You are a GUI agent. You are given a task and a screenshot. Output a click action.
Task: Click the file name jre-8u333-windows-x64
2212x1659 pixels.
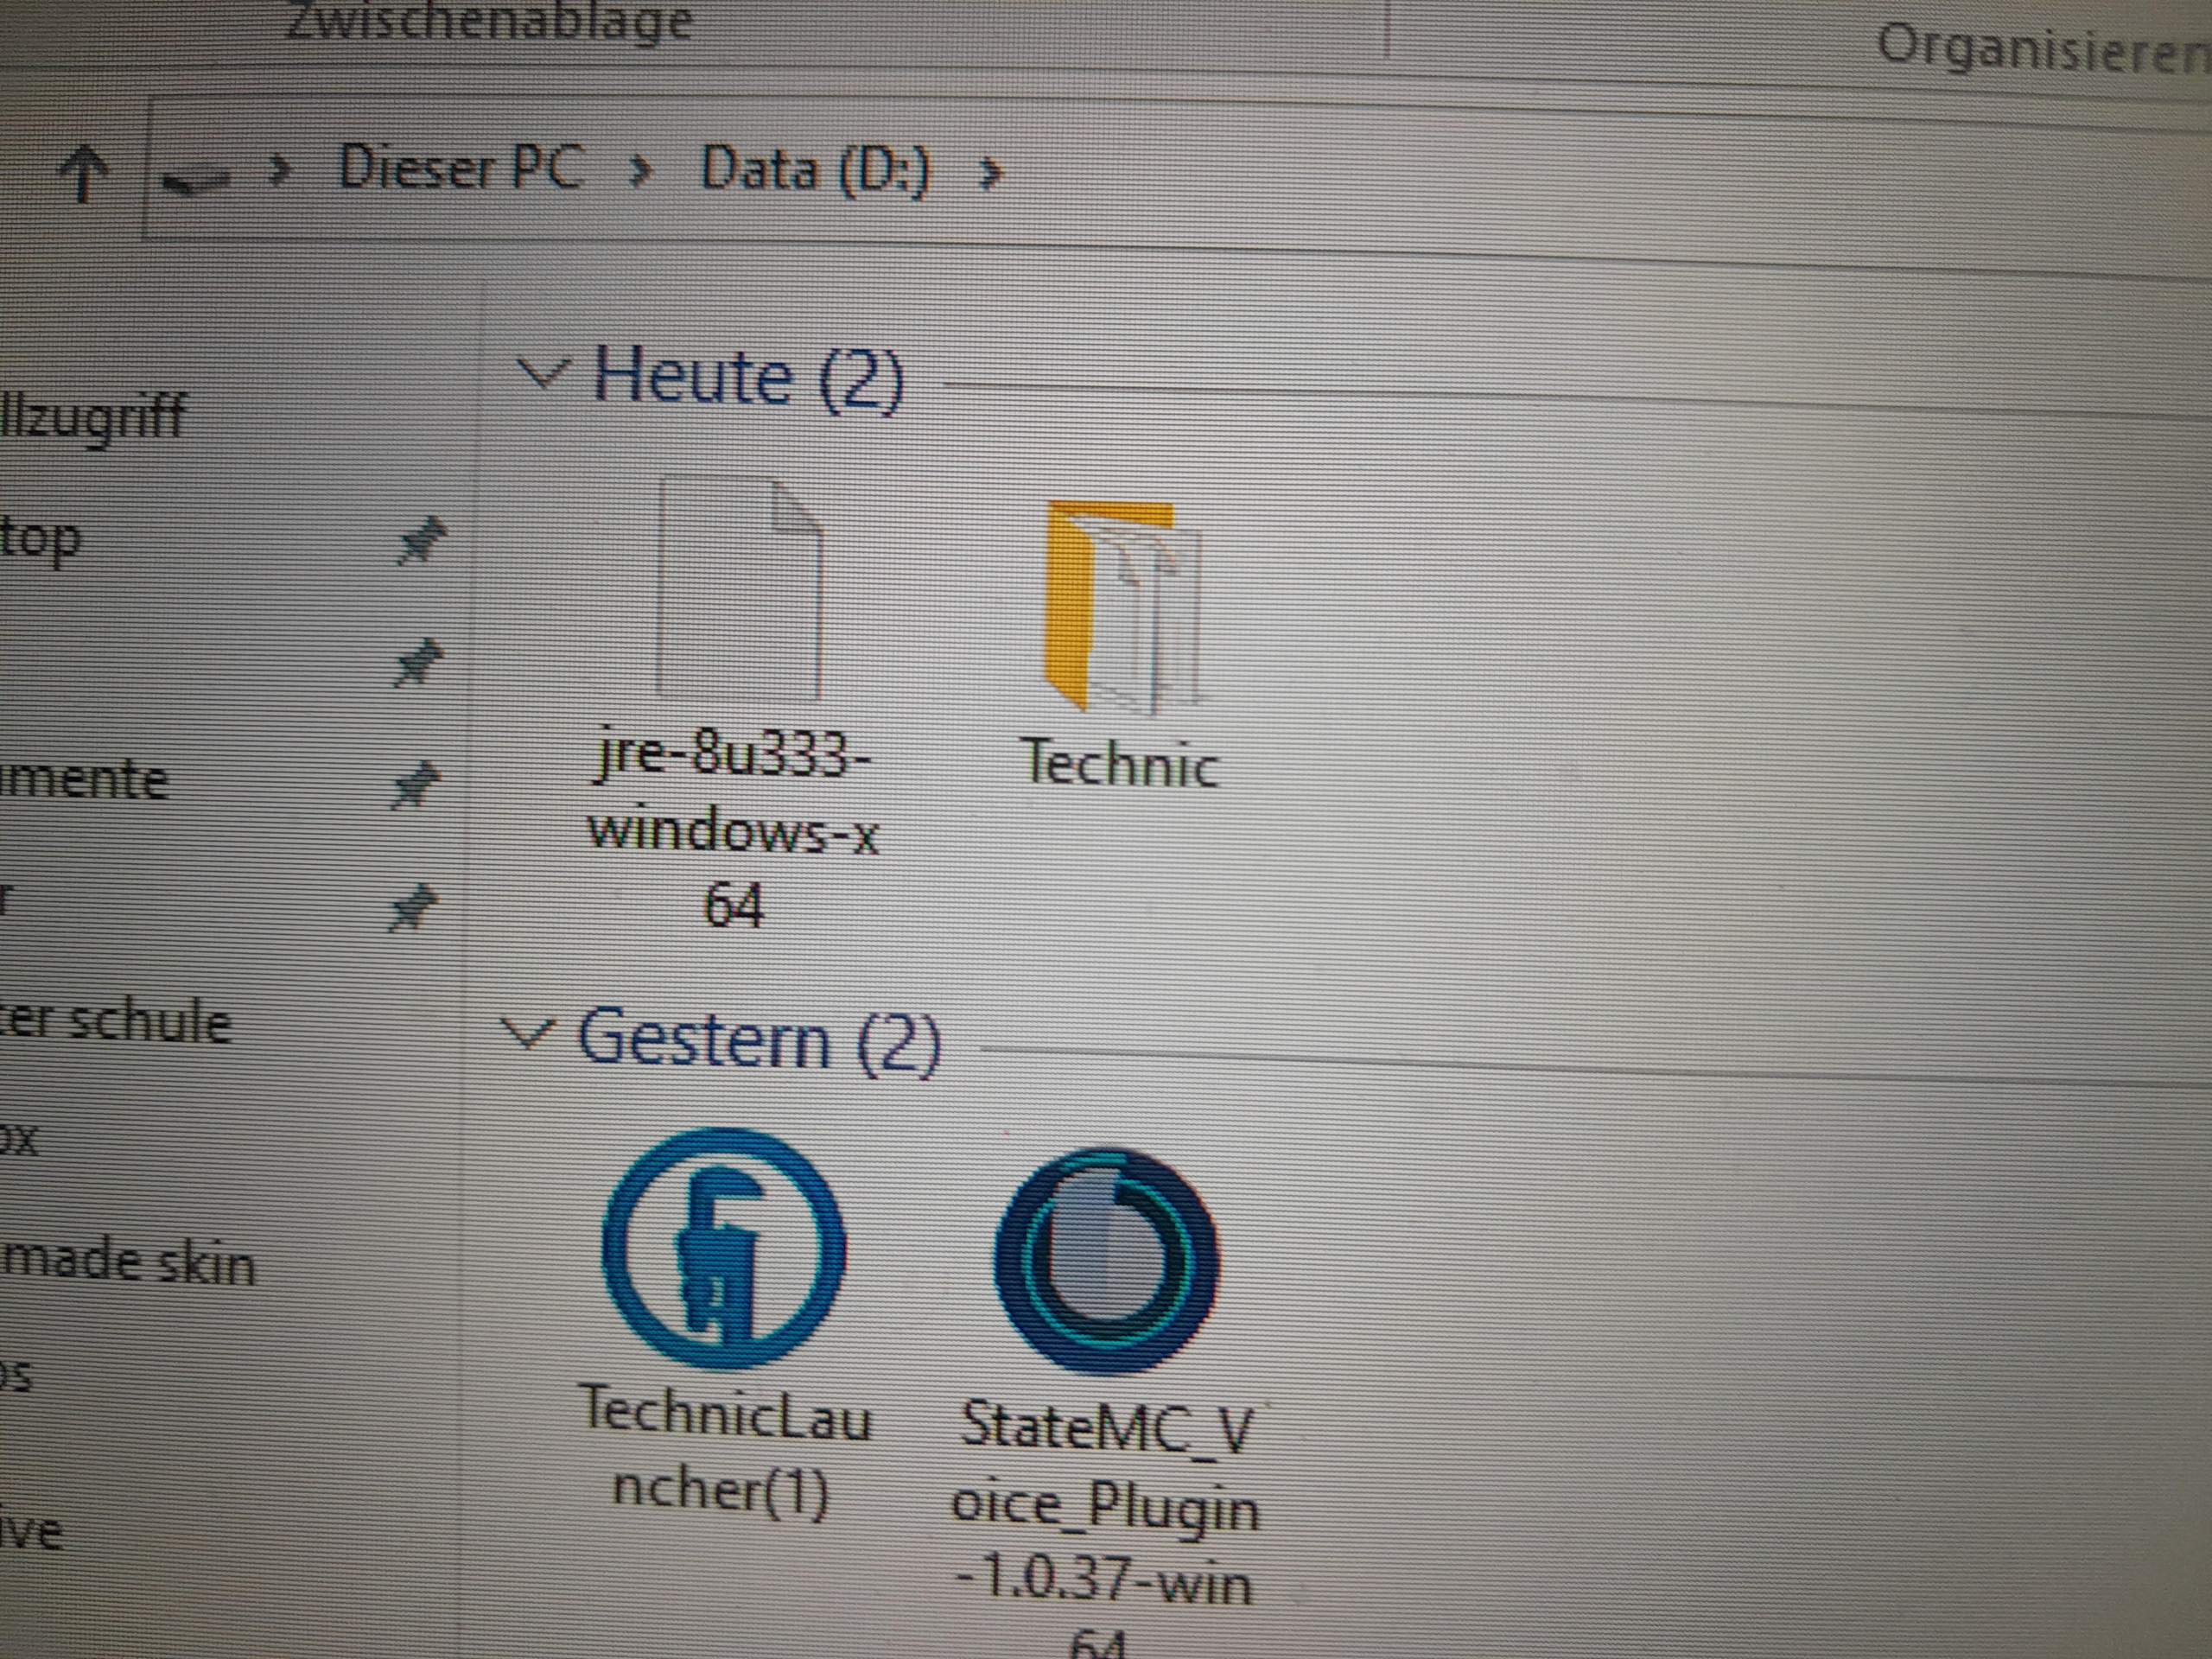coord(733,829)
